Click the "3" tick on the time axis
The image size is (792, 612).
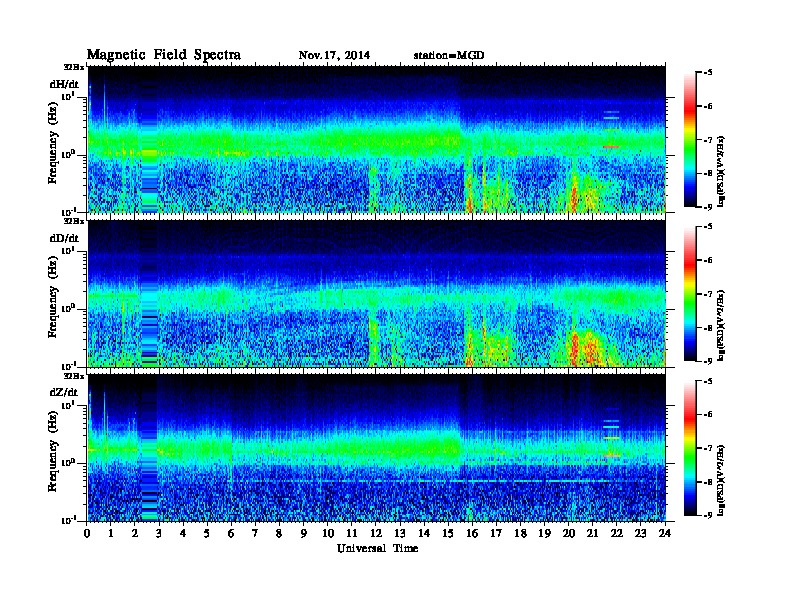(159, 533)
